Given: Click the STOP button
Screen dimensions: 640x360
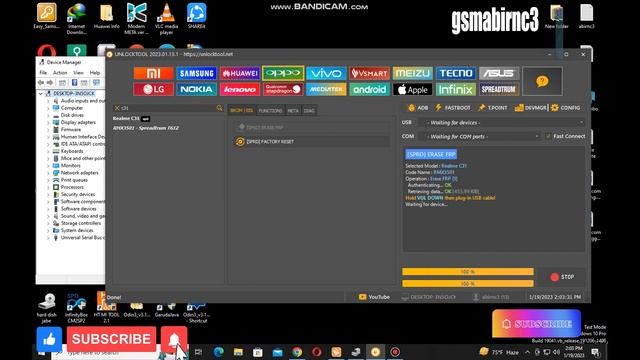Looking at the screenshot, I should [x=561, y=277].
